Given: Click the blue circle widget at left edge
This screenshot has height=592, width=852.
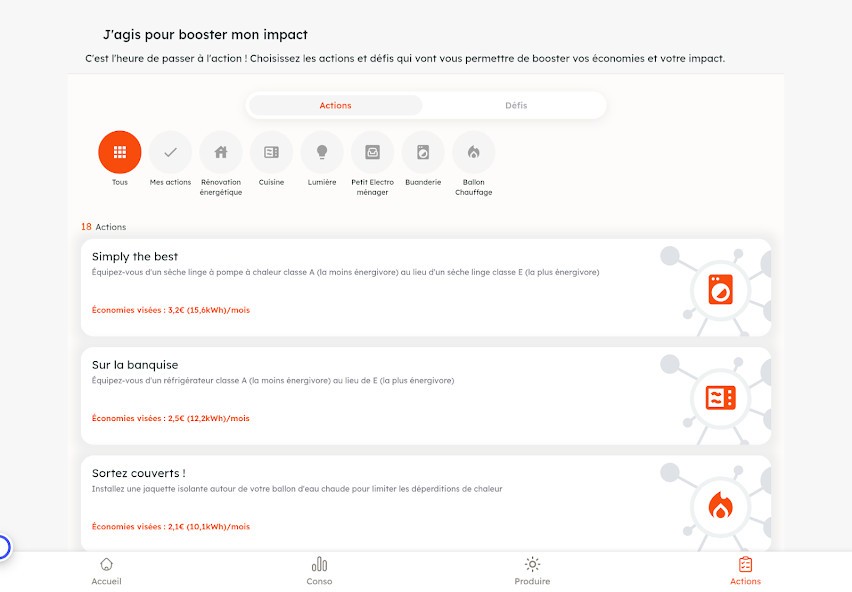Looking at the screenshot, I should [x=3, y=547].
